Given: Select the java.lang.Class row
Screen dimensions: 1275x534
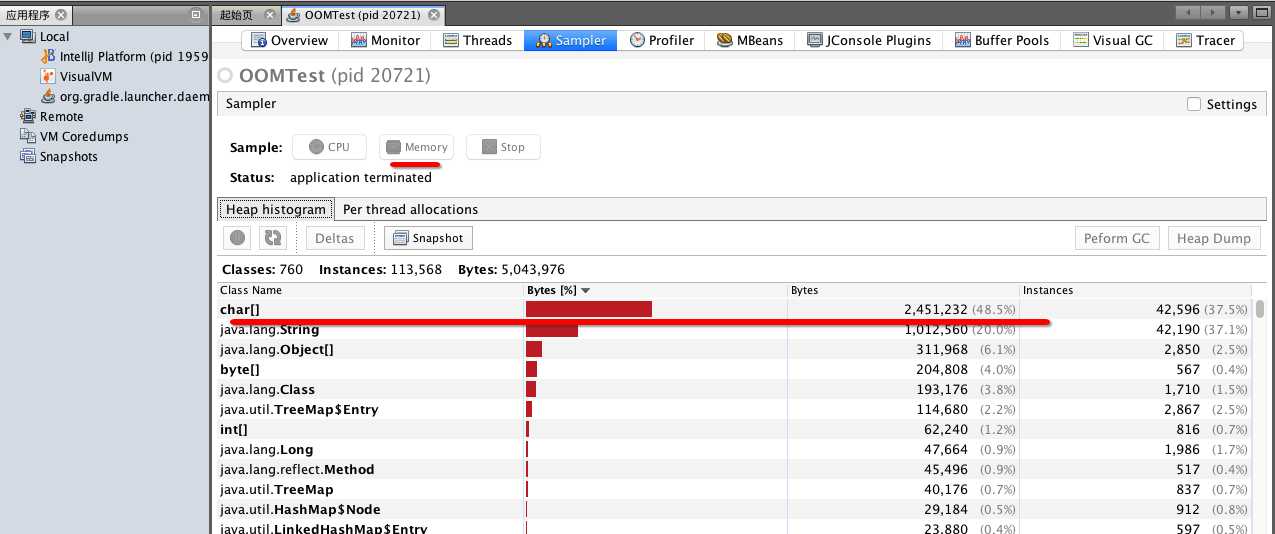Looking at the screenshot, I should tap(735, 389).
